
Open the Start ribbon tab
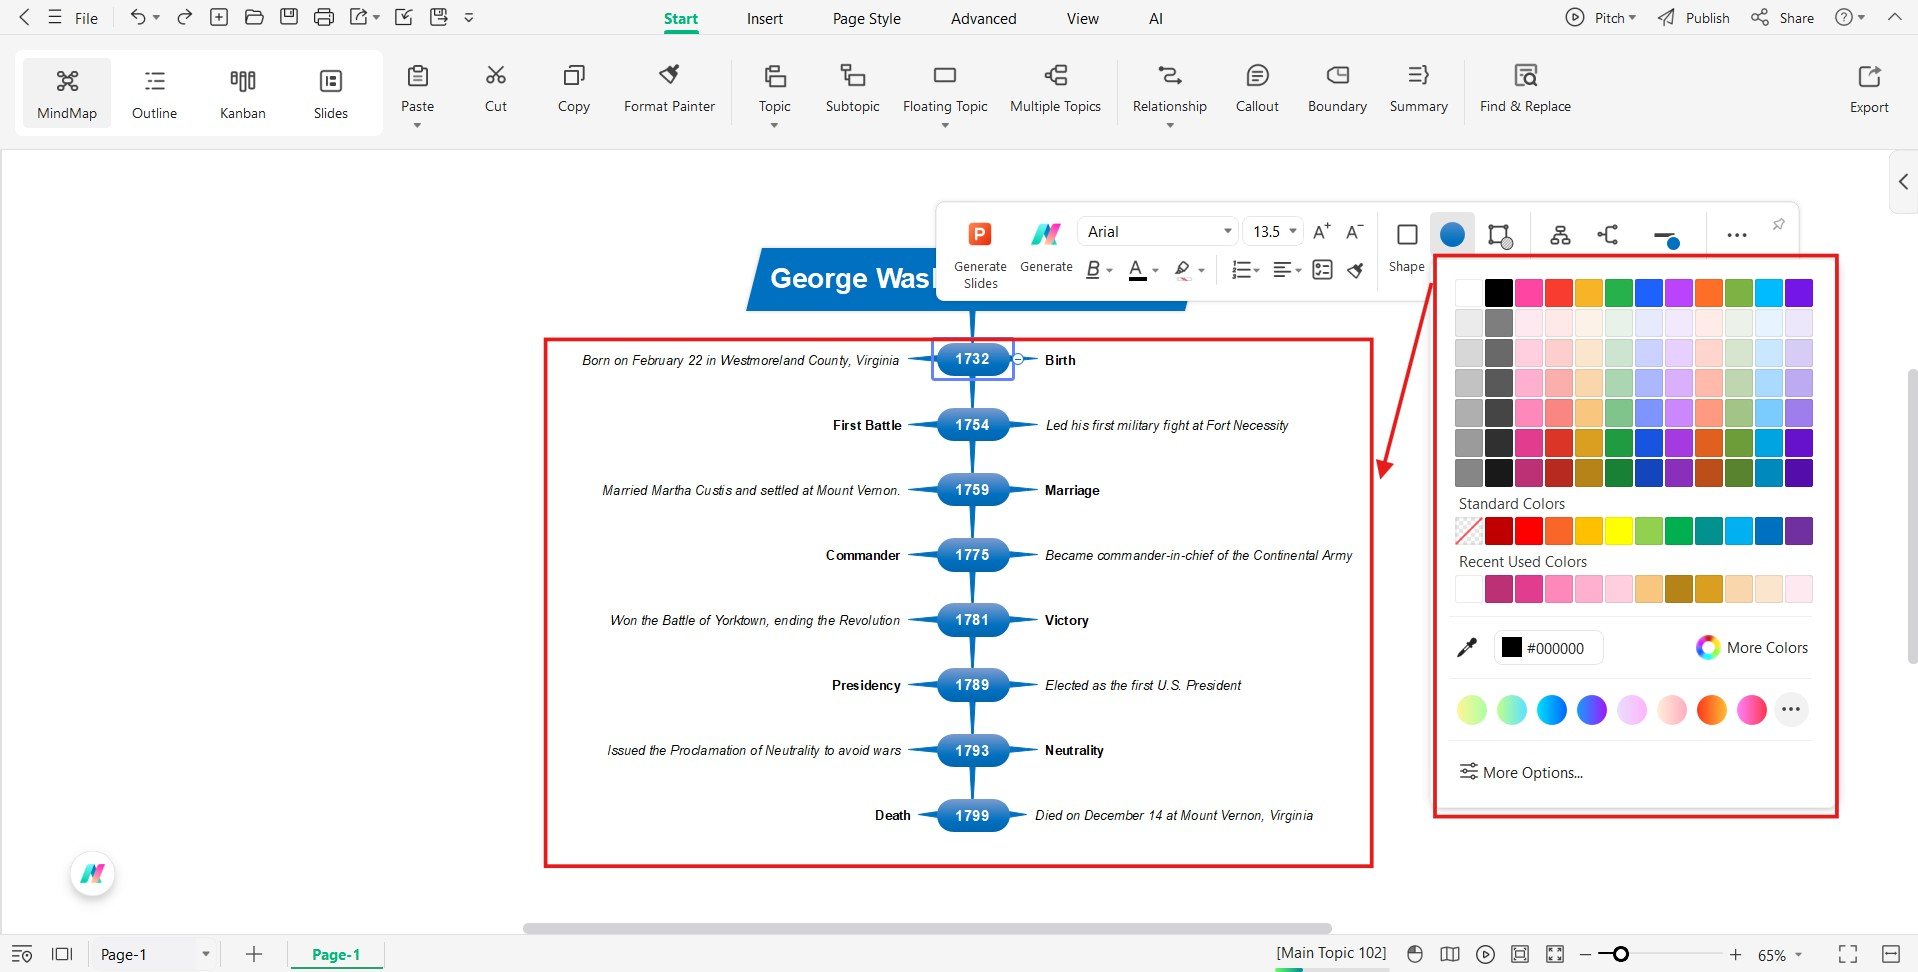(681, 18)
